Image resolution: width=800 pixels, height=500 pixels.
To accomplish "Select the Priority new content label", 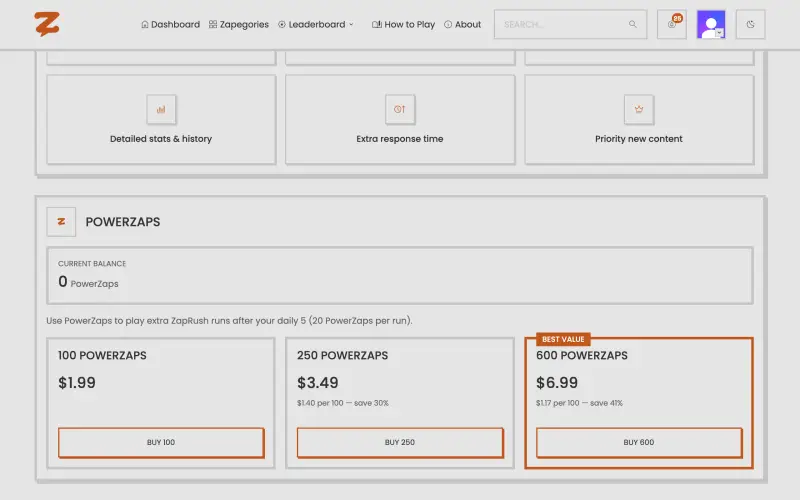I will coord(639,139).
